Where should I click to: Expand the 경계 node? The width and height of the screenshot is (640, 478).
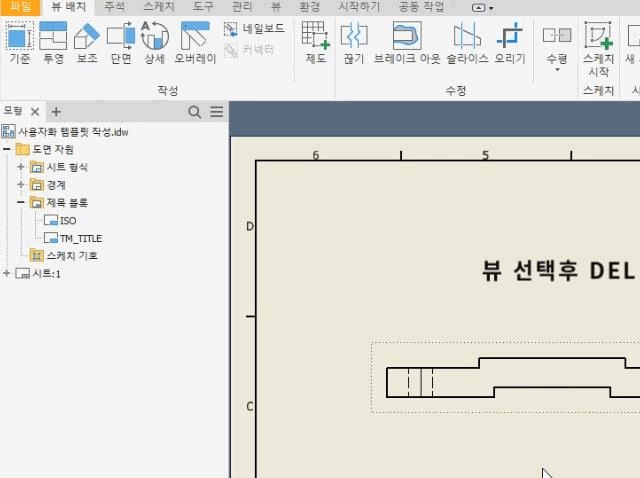[x=21, y=185]
